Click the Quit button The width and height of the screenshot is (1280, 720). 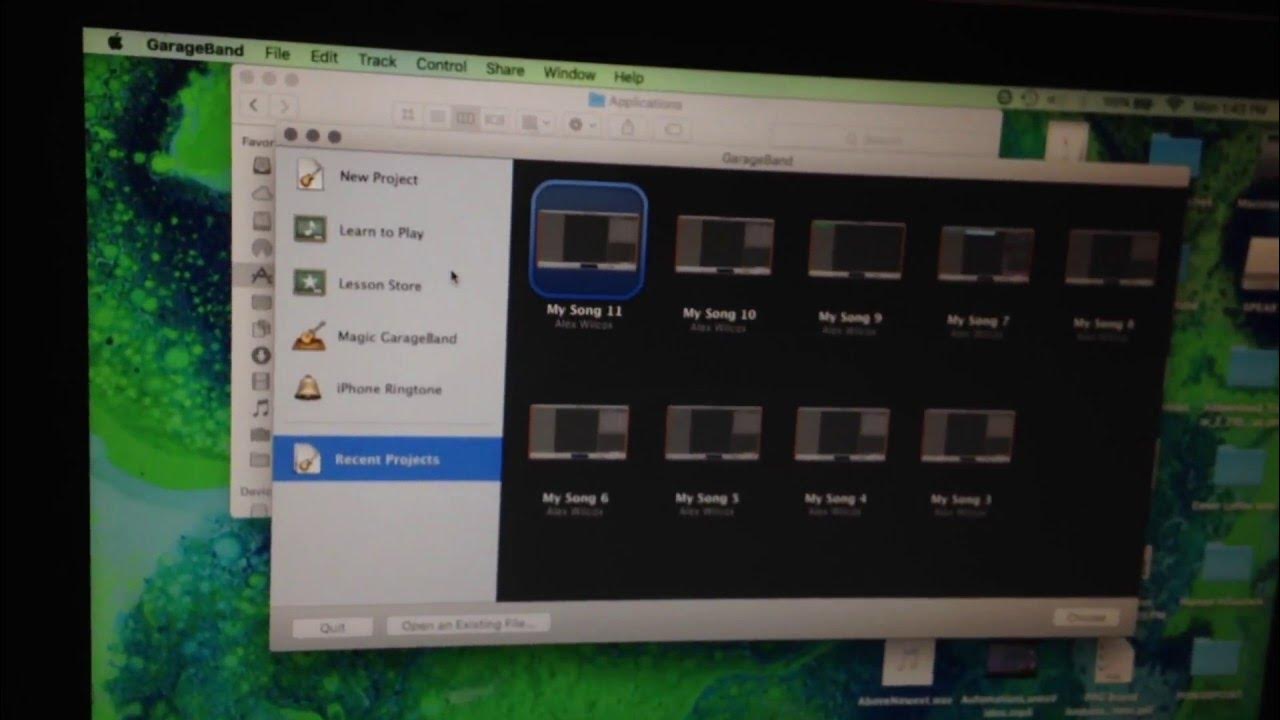[x=332, y=627]
